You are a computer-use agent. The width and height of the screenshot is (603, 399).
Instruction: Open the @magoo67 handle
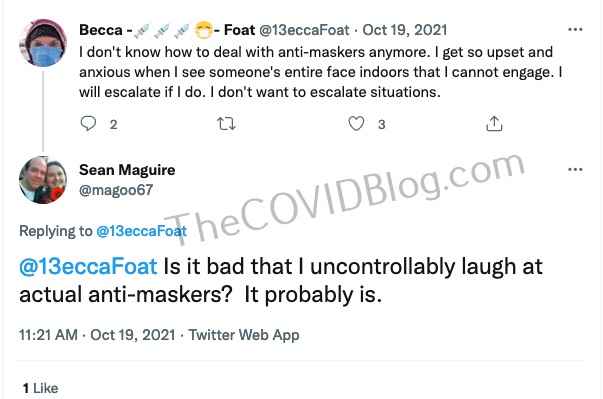pos(116,190)
